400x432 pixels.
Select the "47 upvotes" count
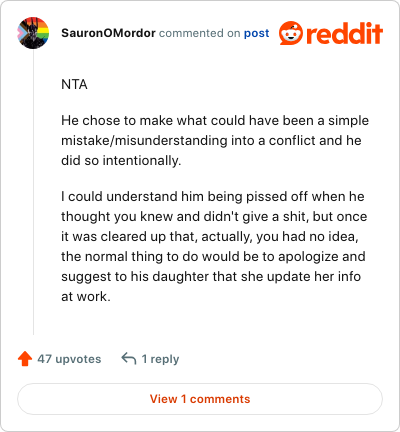click(x=69, y=359)
